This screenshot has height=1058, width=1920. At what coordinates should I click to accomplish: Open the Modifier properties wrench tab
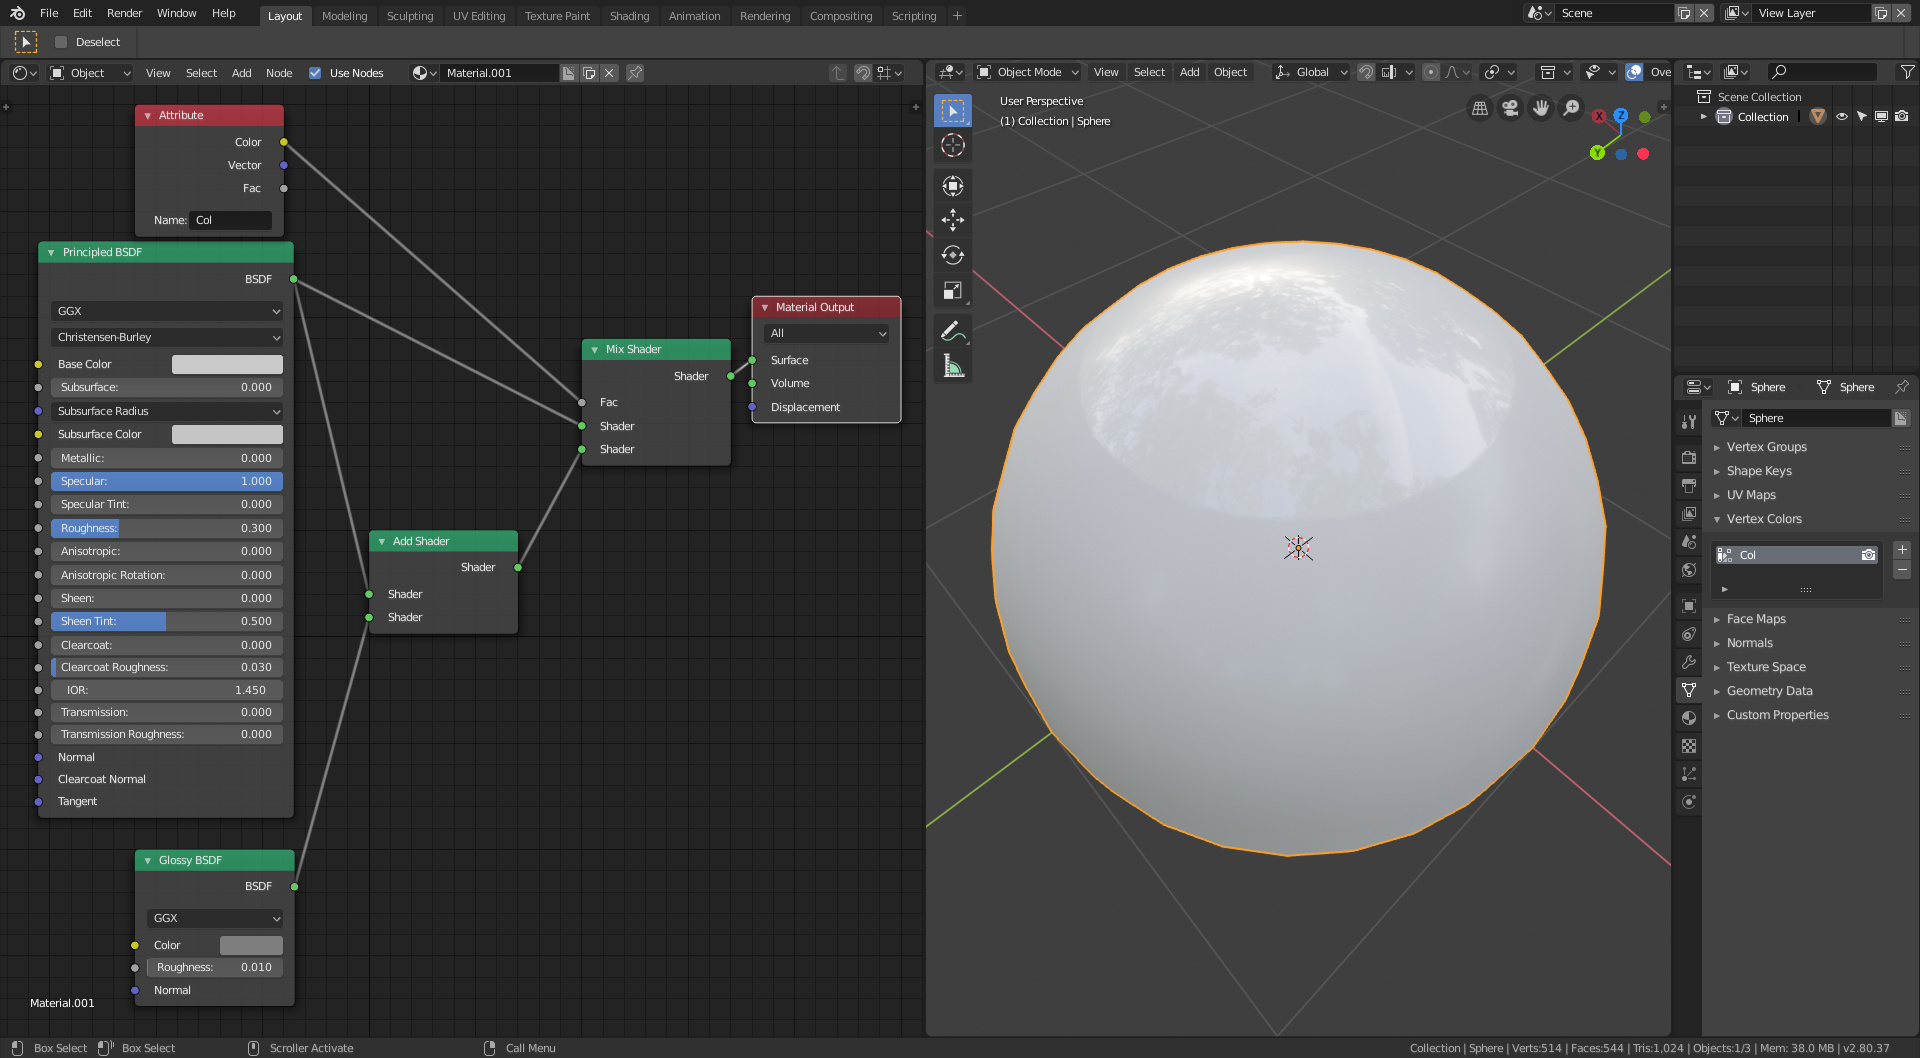1689,662
